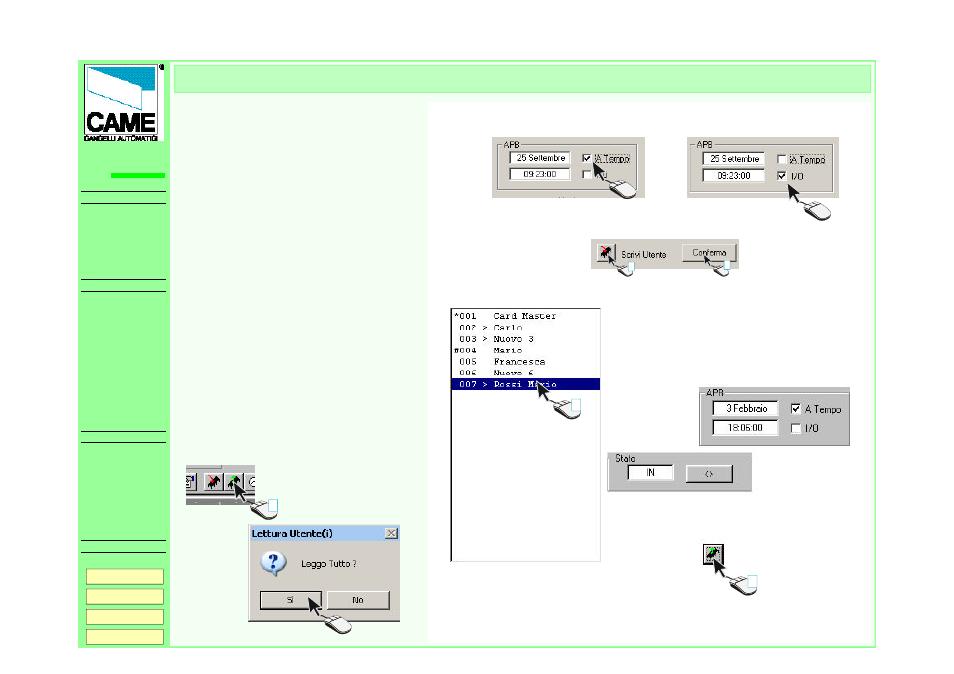954x674 pixels.
Task: Tick the unchecked A Tempo box beside 25 Settembre
Action: coord(782,159)
